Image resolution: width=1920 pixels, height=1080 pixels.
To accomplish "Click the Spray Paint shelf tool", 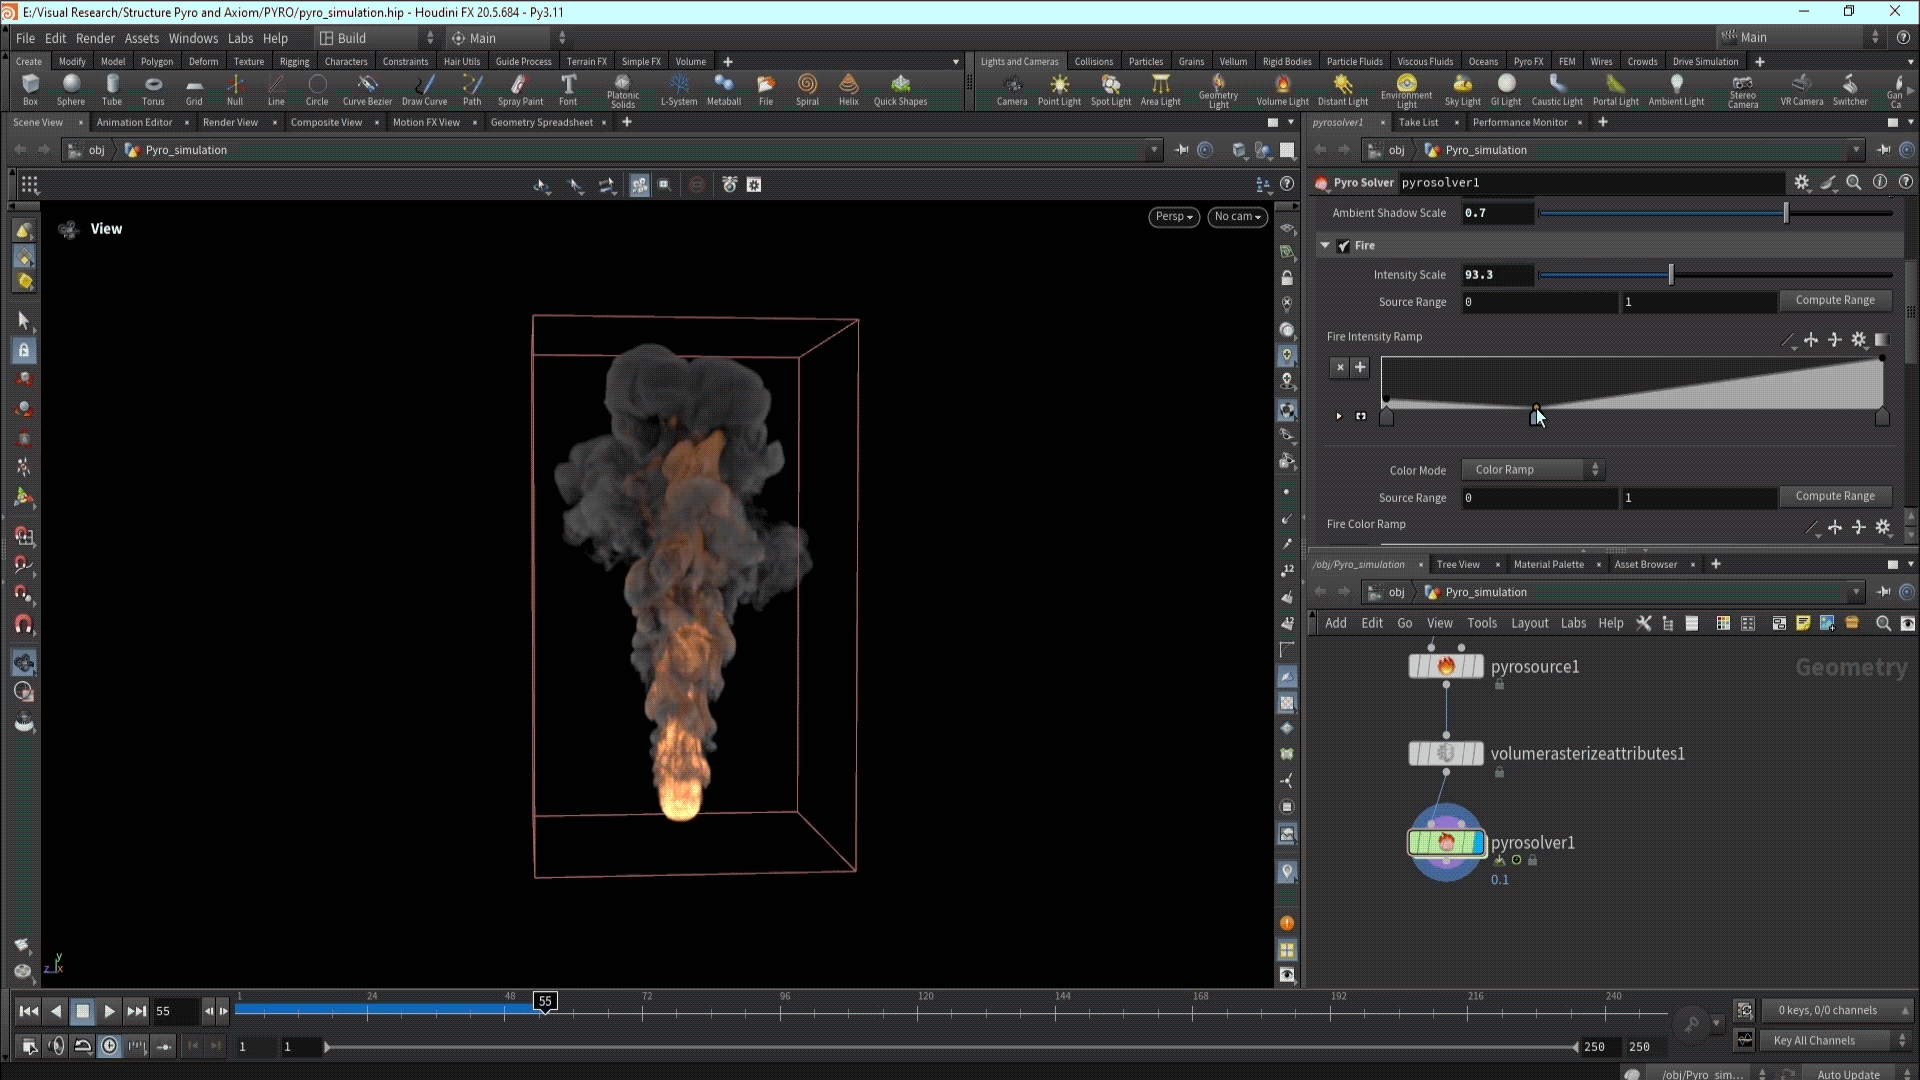I will 520,88.
